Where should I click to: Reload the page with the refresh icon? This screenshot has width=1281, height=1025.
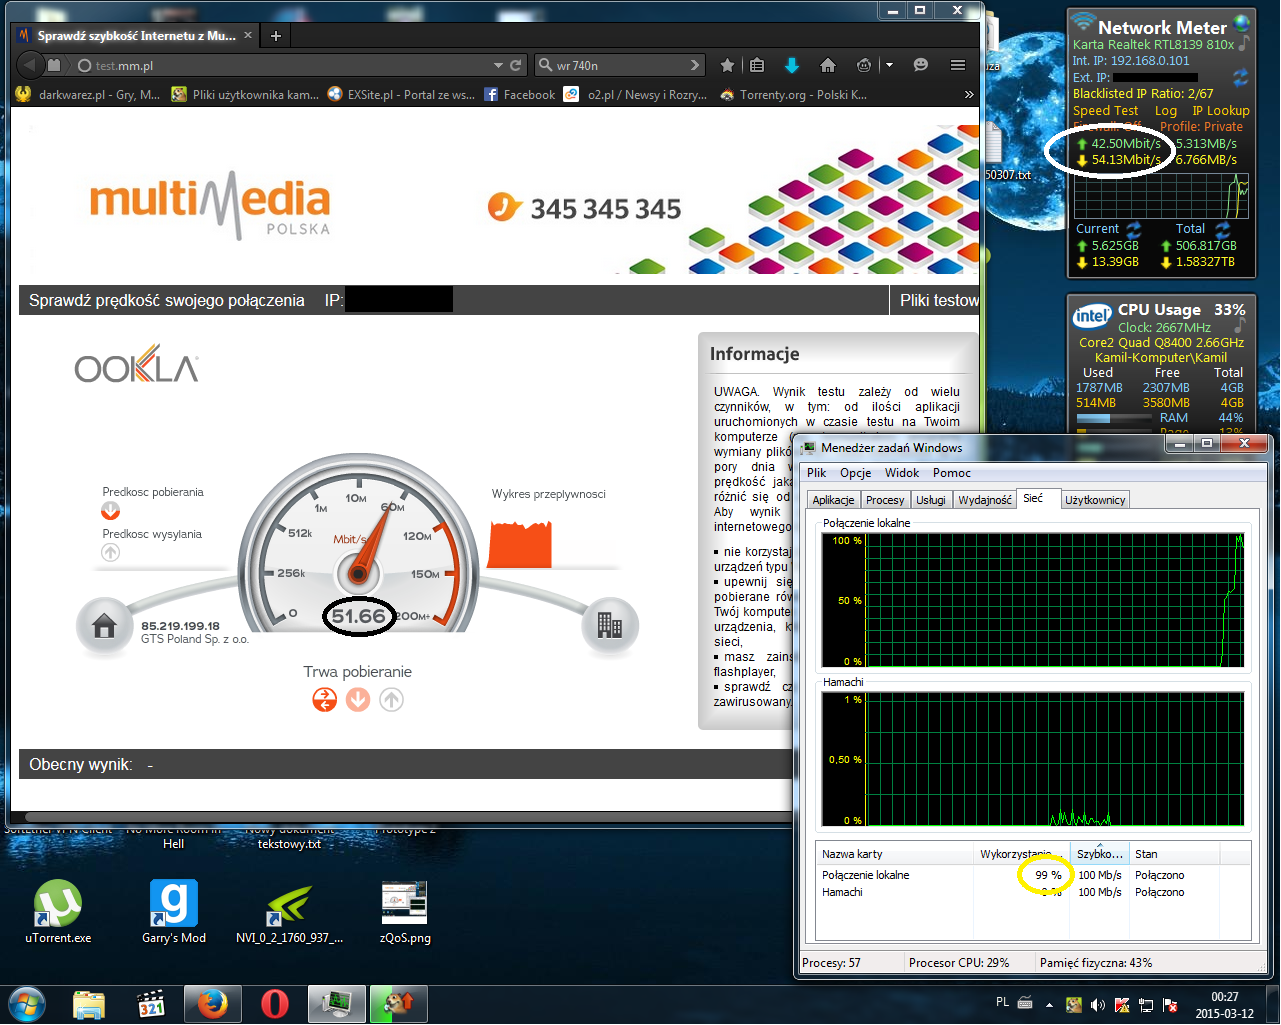tap(516, 65)
